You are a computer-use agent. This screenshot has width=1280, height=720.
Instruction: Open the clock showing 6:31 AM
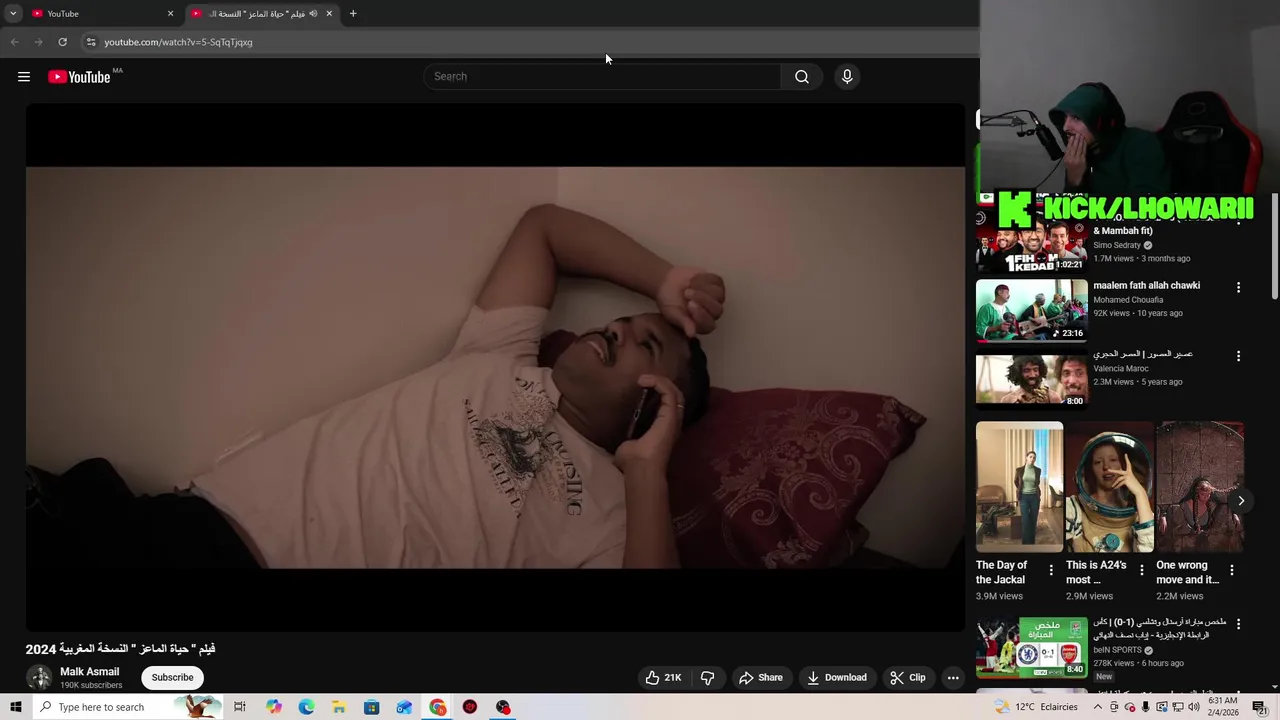pyautogui.click(x=1223, y=707)
